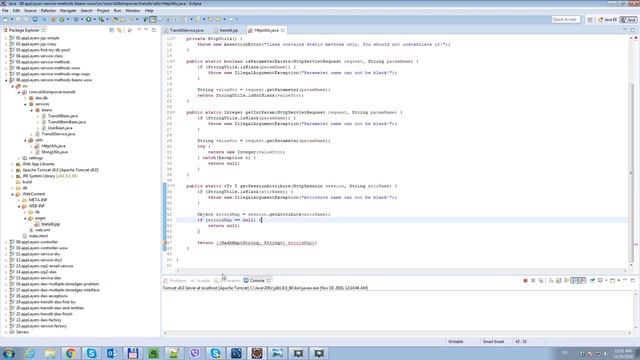Collapse All in Package Explorer
Screen dimensions: 640x360
point(112,30)
